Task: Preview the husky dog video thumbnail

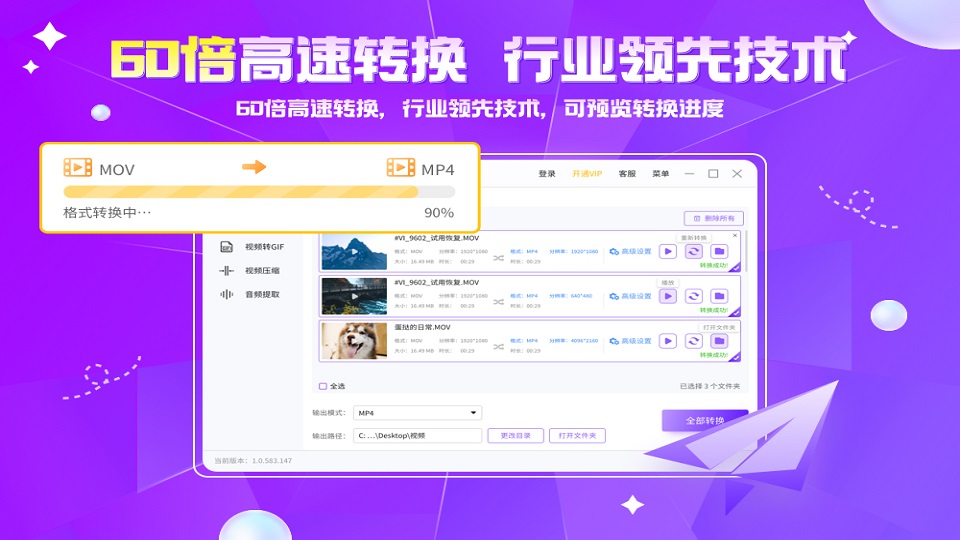Action: 354,341
